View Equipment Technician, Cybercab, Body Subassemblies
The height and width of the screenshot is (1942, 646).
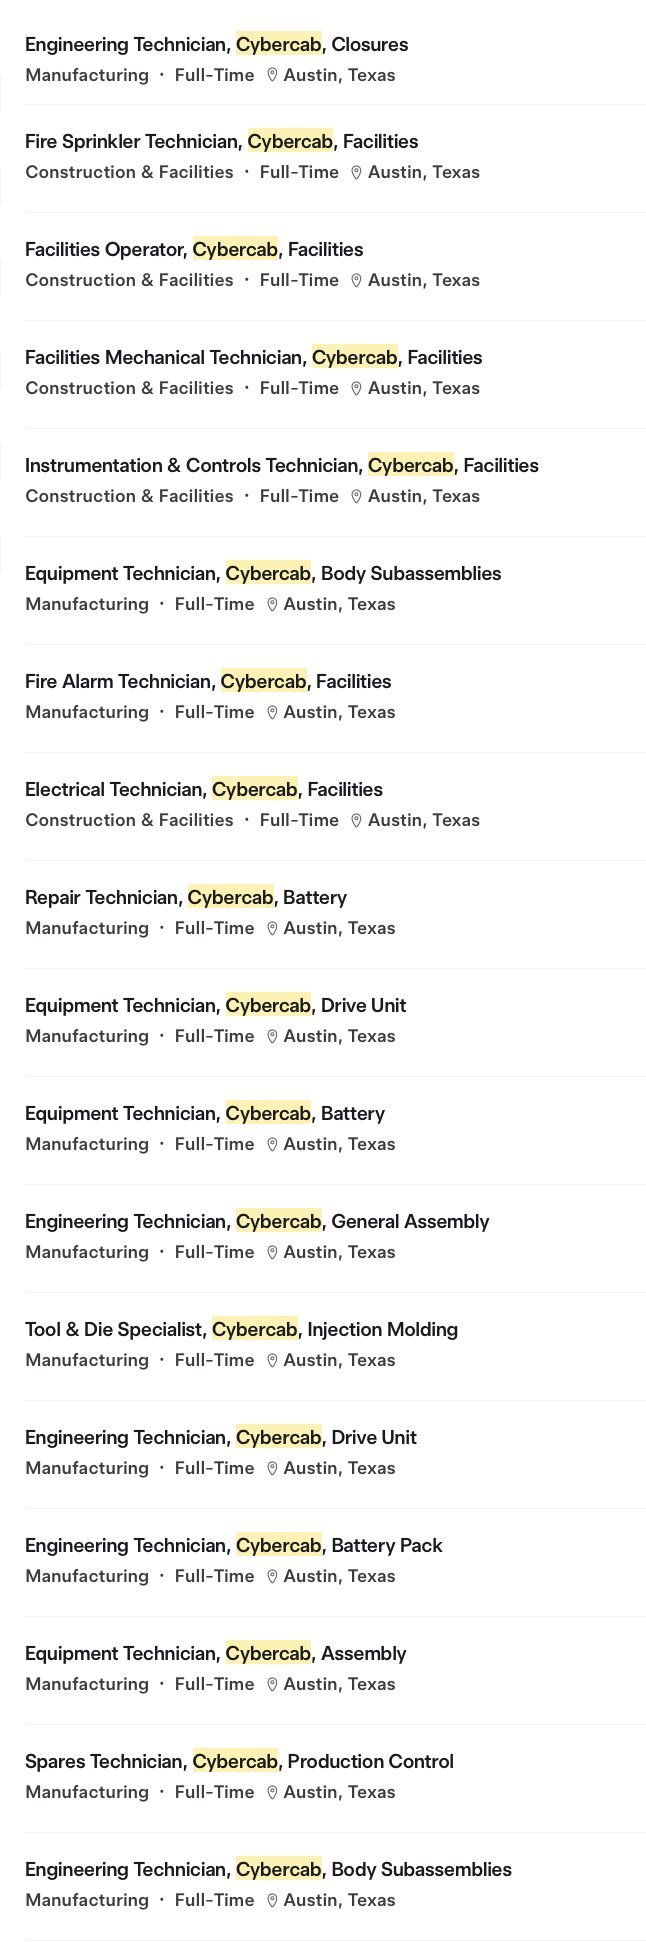[263, 573]
